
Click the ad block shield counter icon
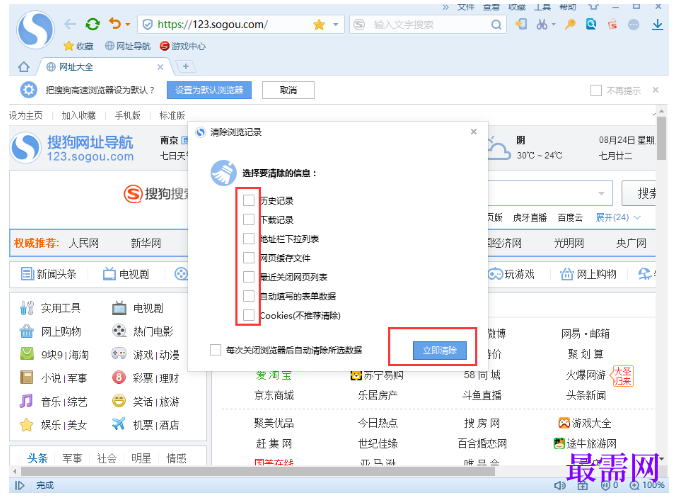[x=610, y=486]
